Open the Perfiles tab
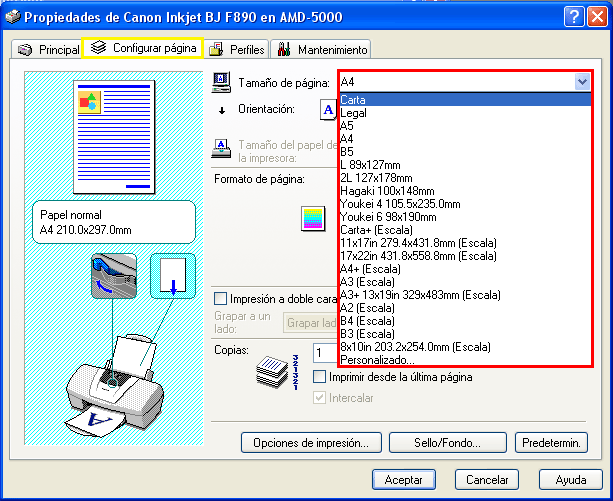The image size is (613, 501). click(236, 49)
